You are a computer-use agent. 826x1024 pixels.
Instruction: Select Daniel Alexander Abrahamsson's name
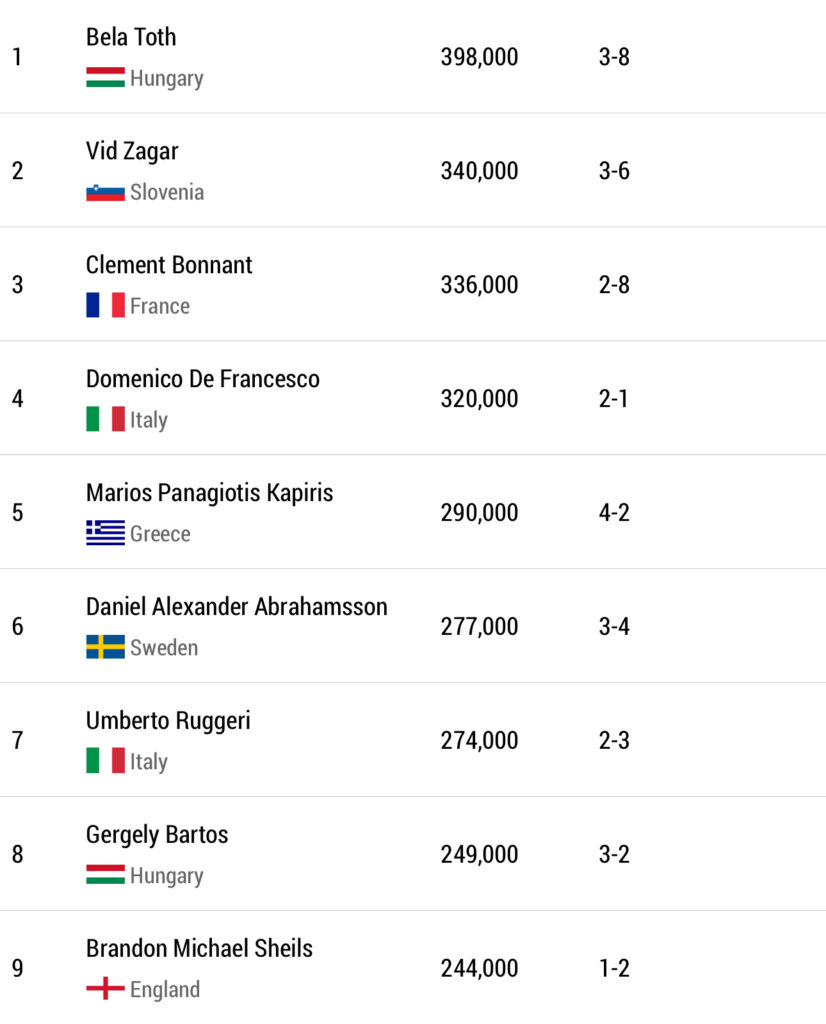[236, 607]
